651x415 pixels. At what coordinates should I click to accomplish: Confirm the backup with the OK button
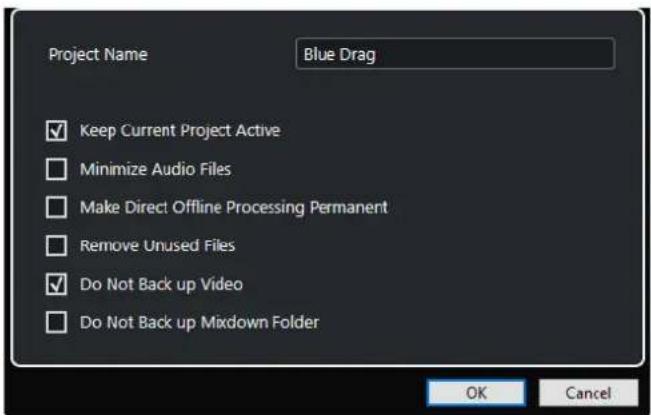coord(476,393)
